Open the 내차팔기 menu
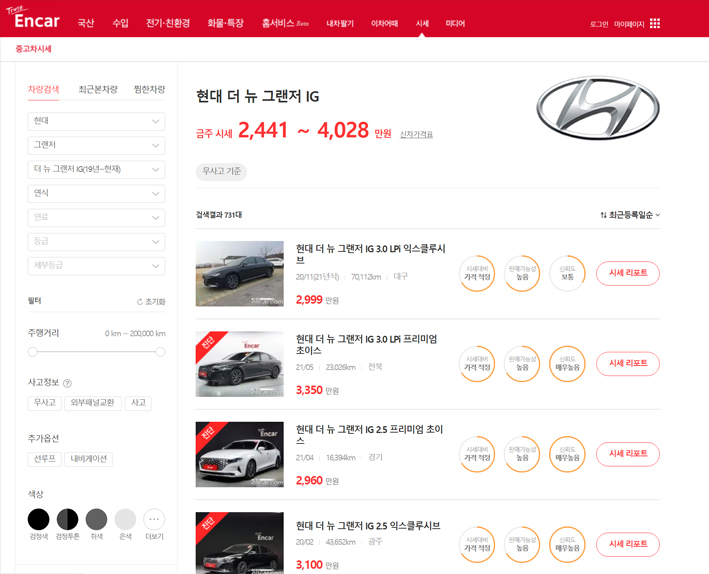The image size is (709, 574). click(340, 24)
